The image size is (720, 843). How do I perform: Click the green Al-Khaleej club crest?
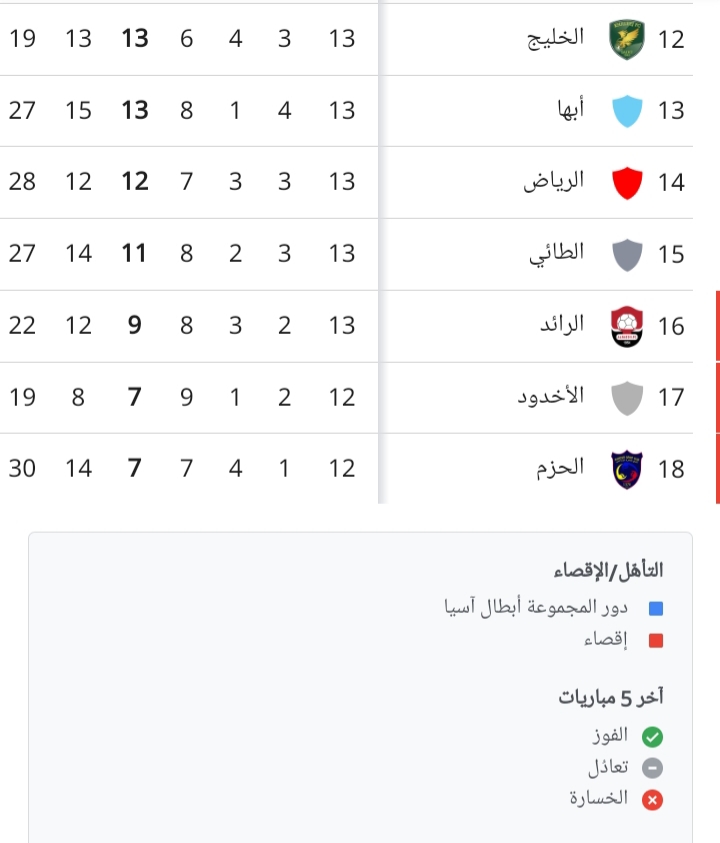[627, 39]
